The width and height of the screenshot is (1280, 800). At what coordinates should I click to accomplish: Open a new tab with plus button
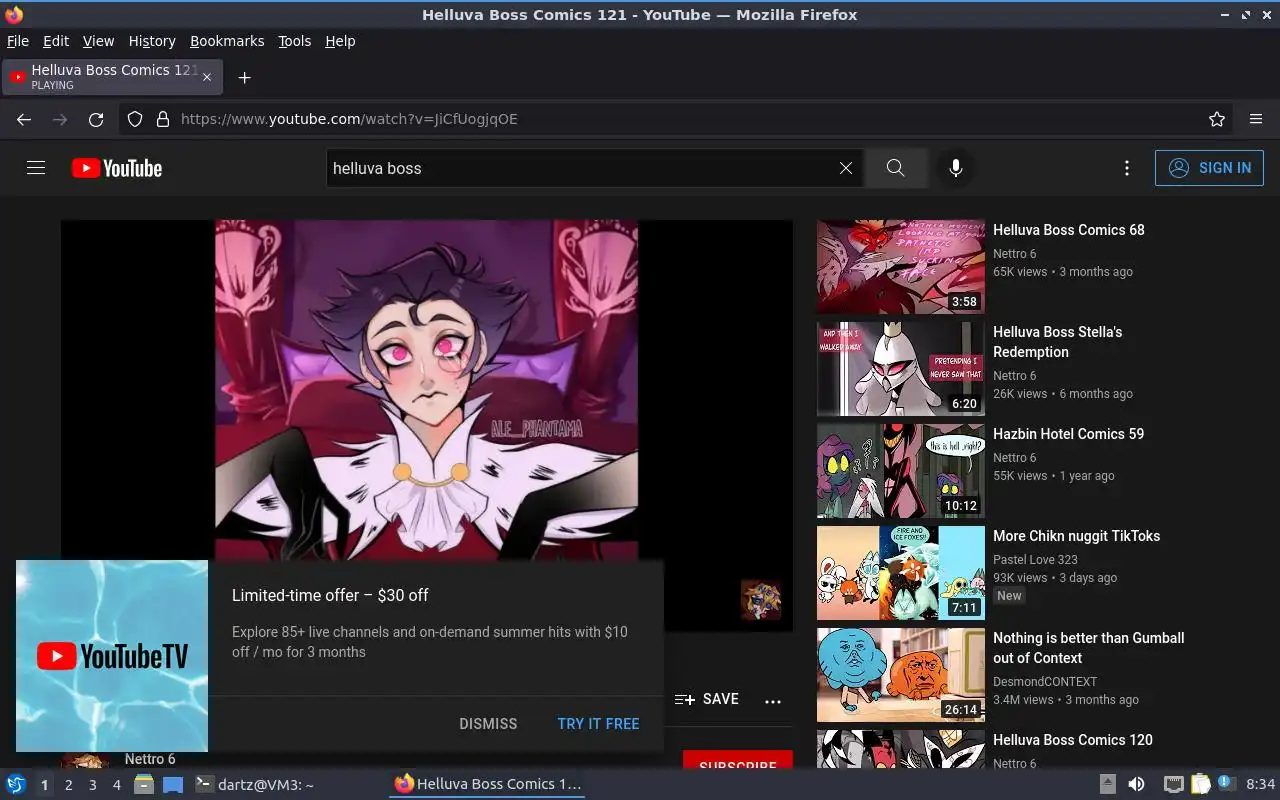[244, 77]
